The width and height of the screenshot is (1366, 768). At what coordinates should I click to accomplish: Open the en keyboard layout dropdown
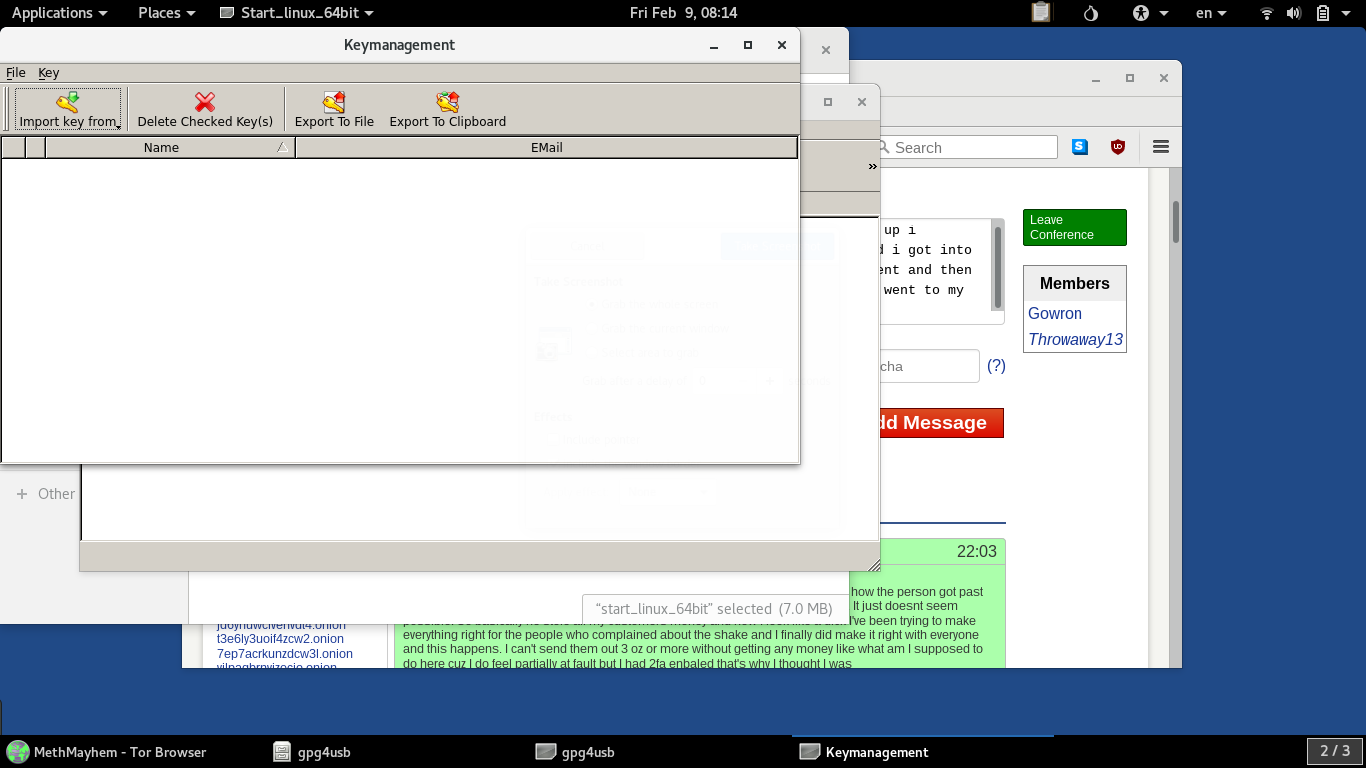click(x=1211, y=12)
